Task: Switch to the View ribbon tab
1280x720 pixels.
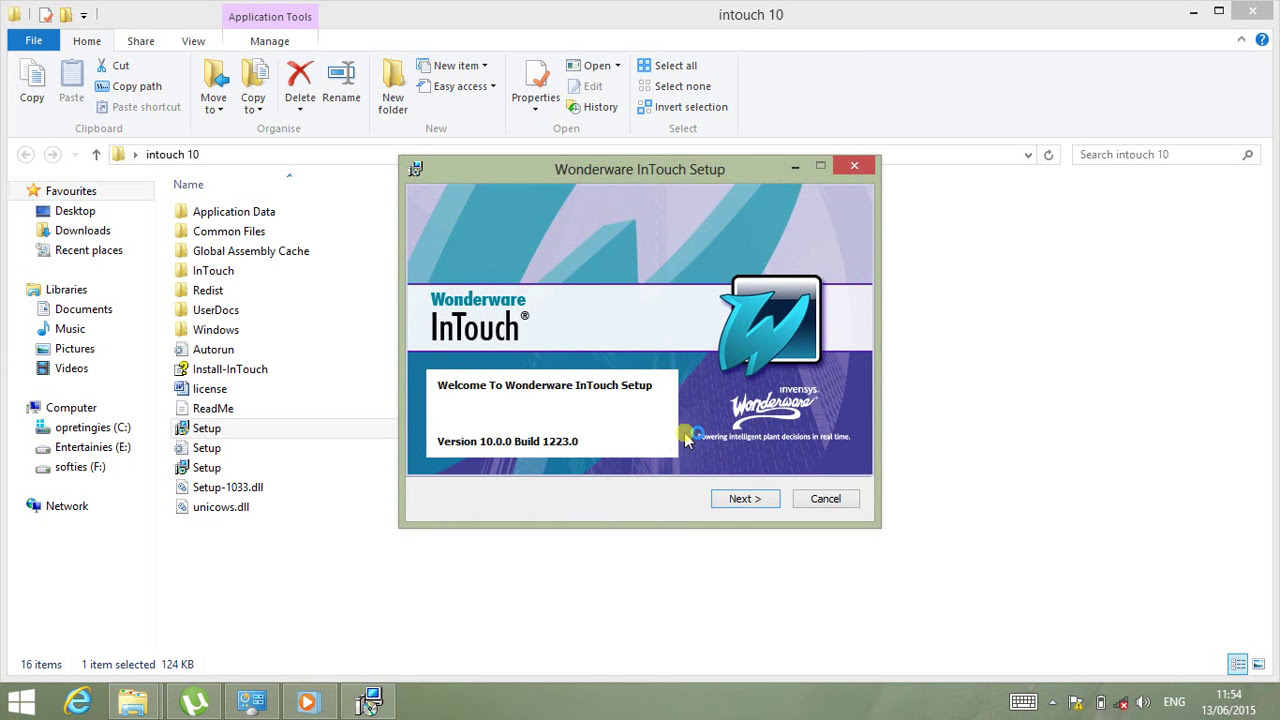Action: coord(193,41)
